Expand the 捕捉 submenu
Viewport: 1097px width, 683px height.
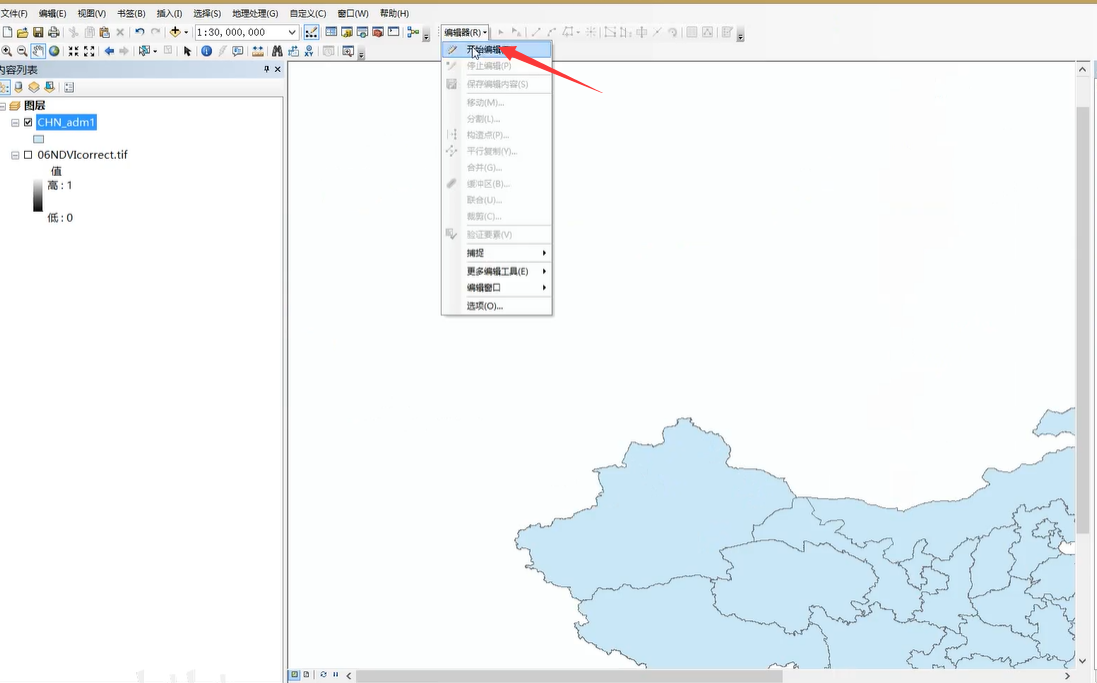pyautogui.click(x=497, y=253)
